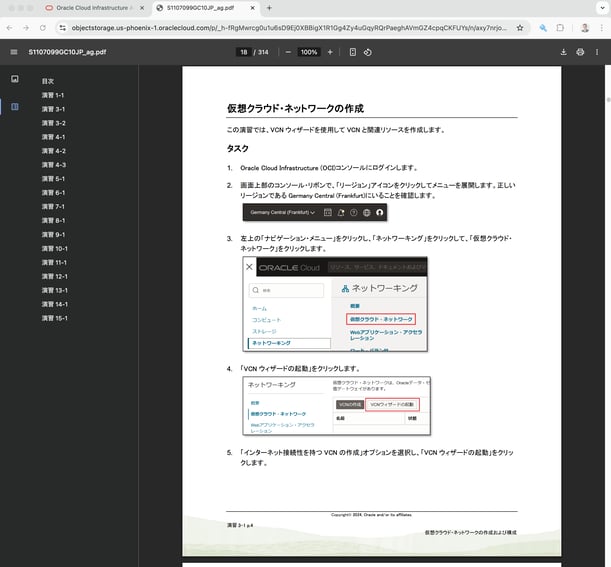611x567 pixels.
Task: Bookmark this page with the star icon
Action: 520,28
